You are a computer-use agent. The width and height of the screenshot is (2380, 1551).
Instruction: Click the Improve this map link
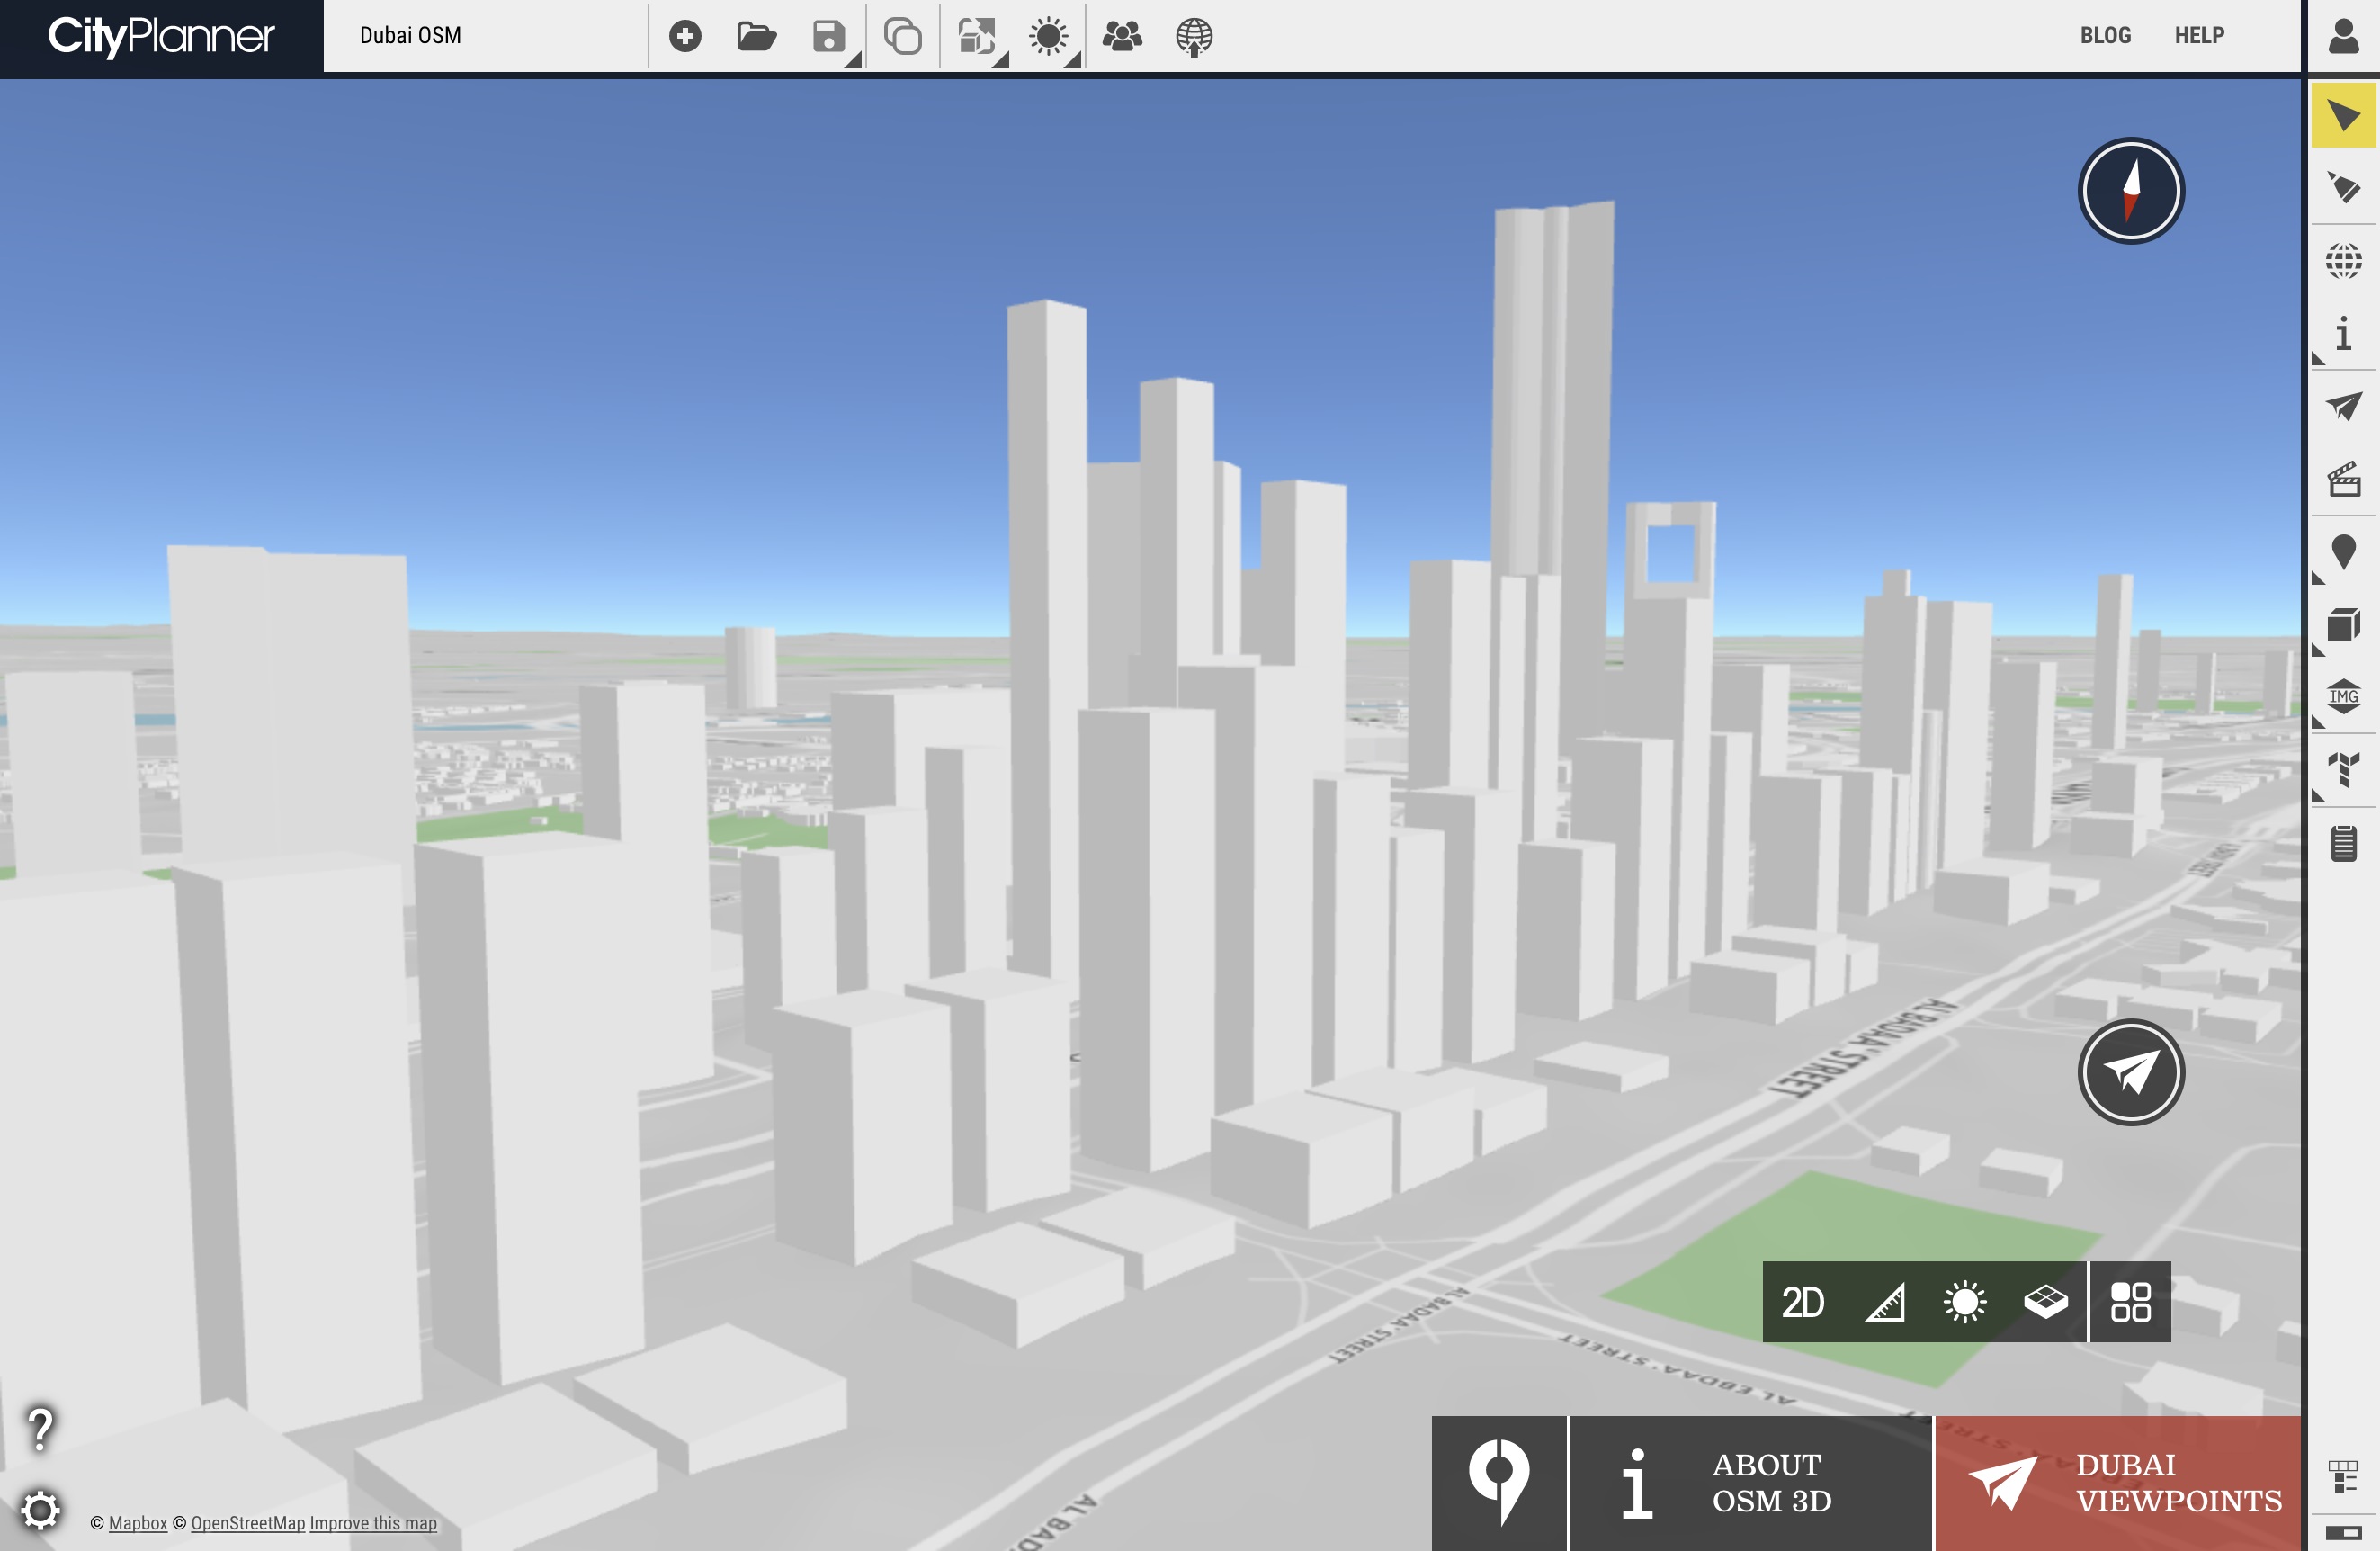pos(373,1522)
